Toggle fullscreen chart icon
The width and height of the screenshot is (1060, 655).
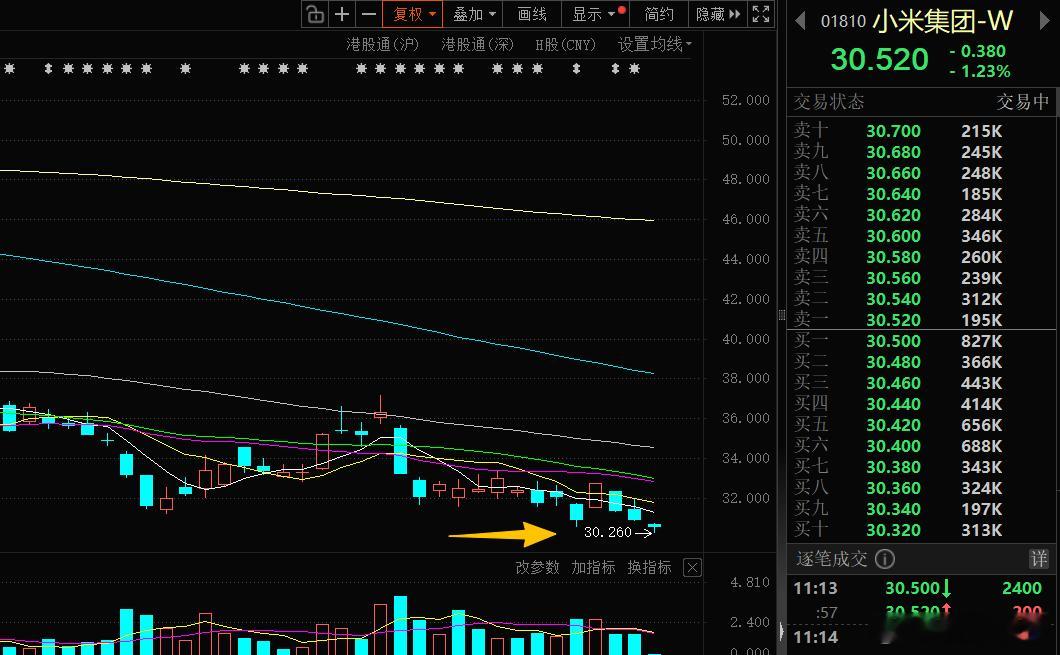coord(761,14)
